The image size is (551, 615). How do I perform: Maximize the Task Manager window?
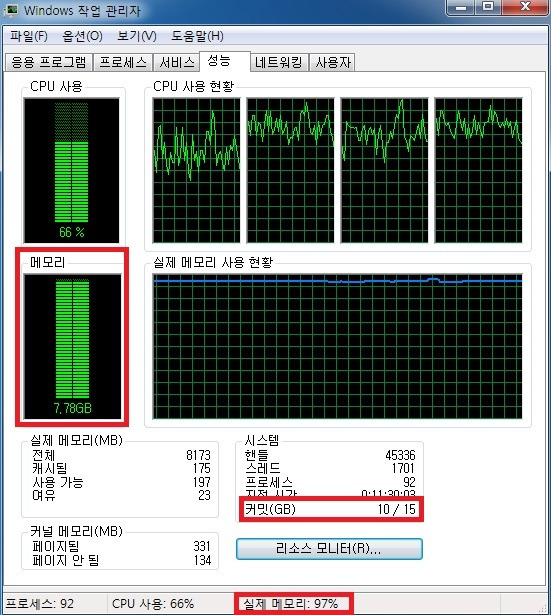click(488, 6)
